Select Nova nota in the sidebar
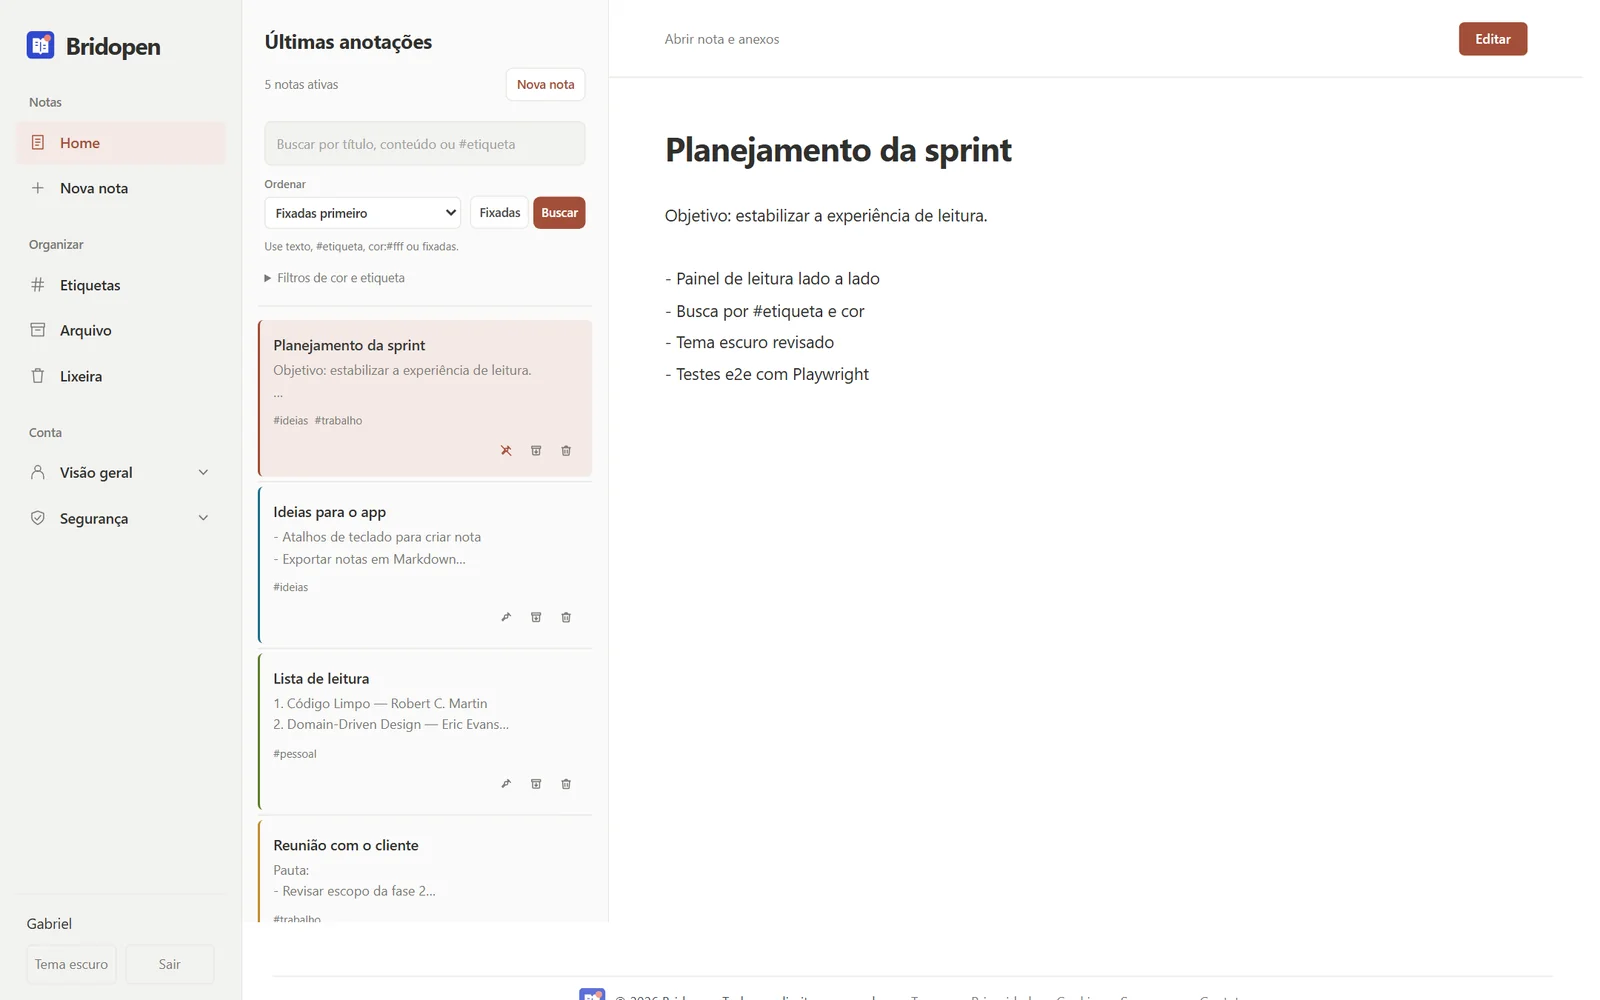The height and width of the screenshot is (1000, 1600). (121, 188)
